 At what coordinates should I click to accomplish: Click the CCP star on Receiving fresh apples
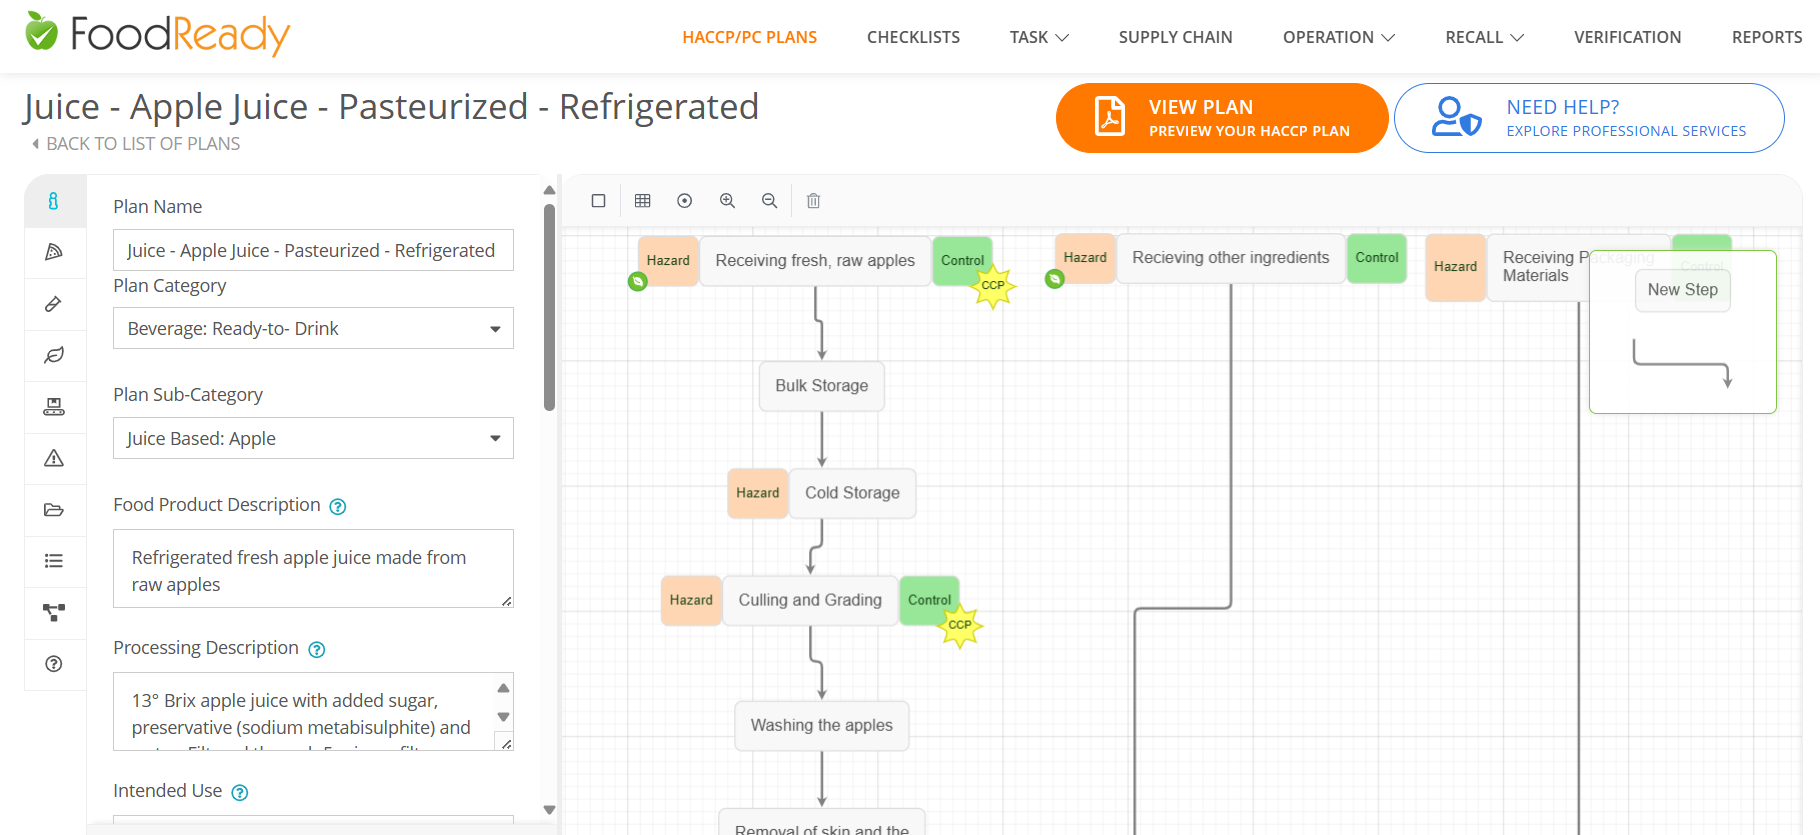tap(993, 286)
